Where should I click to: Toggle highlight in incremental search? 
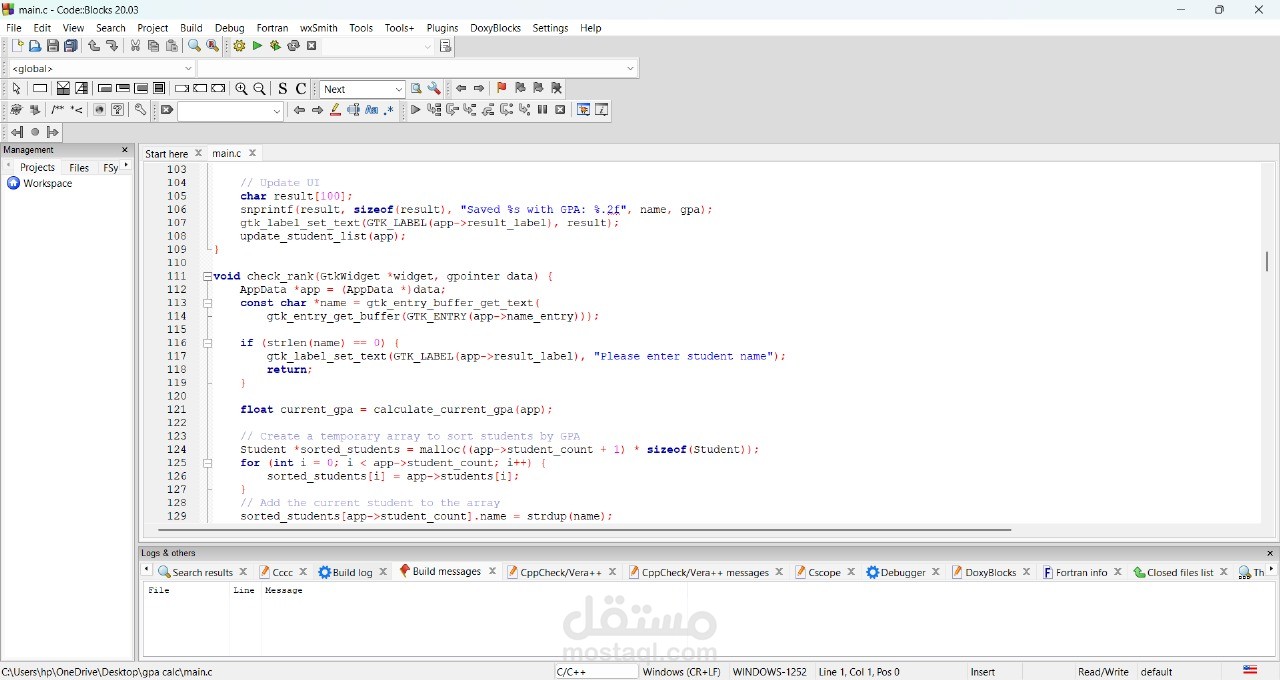(335, 110)
